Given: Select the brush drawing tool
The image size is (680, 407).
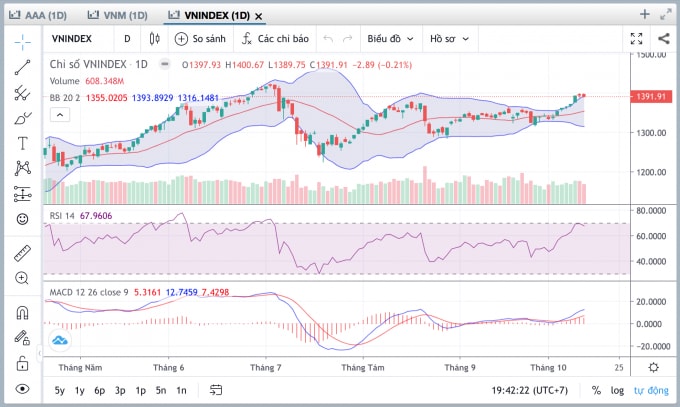Looking at the screenshot, I should (x=23, y=118).
